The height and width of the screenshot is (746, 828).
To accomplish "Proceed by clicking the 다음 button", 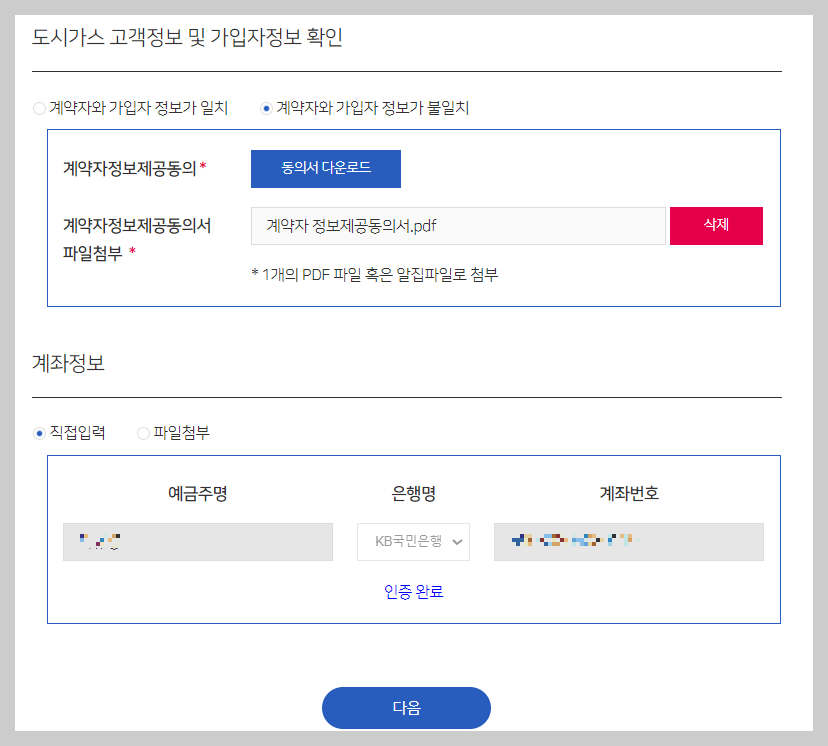I will click(405, 707).
